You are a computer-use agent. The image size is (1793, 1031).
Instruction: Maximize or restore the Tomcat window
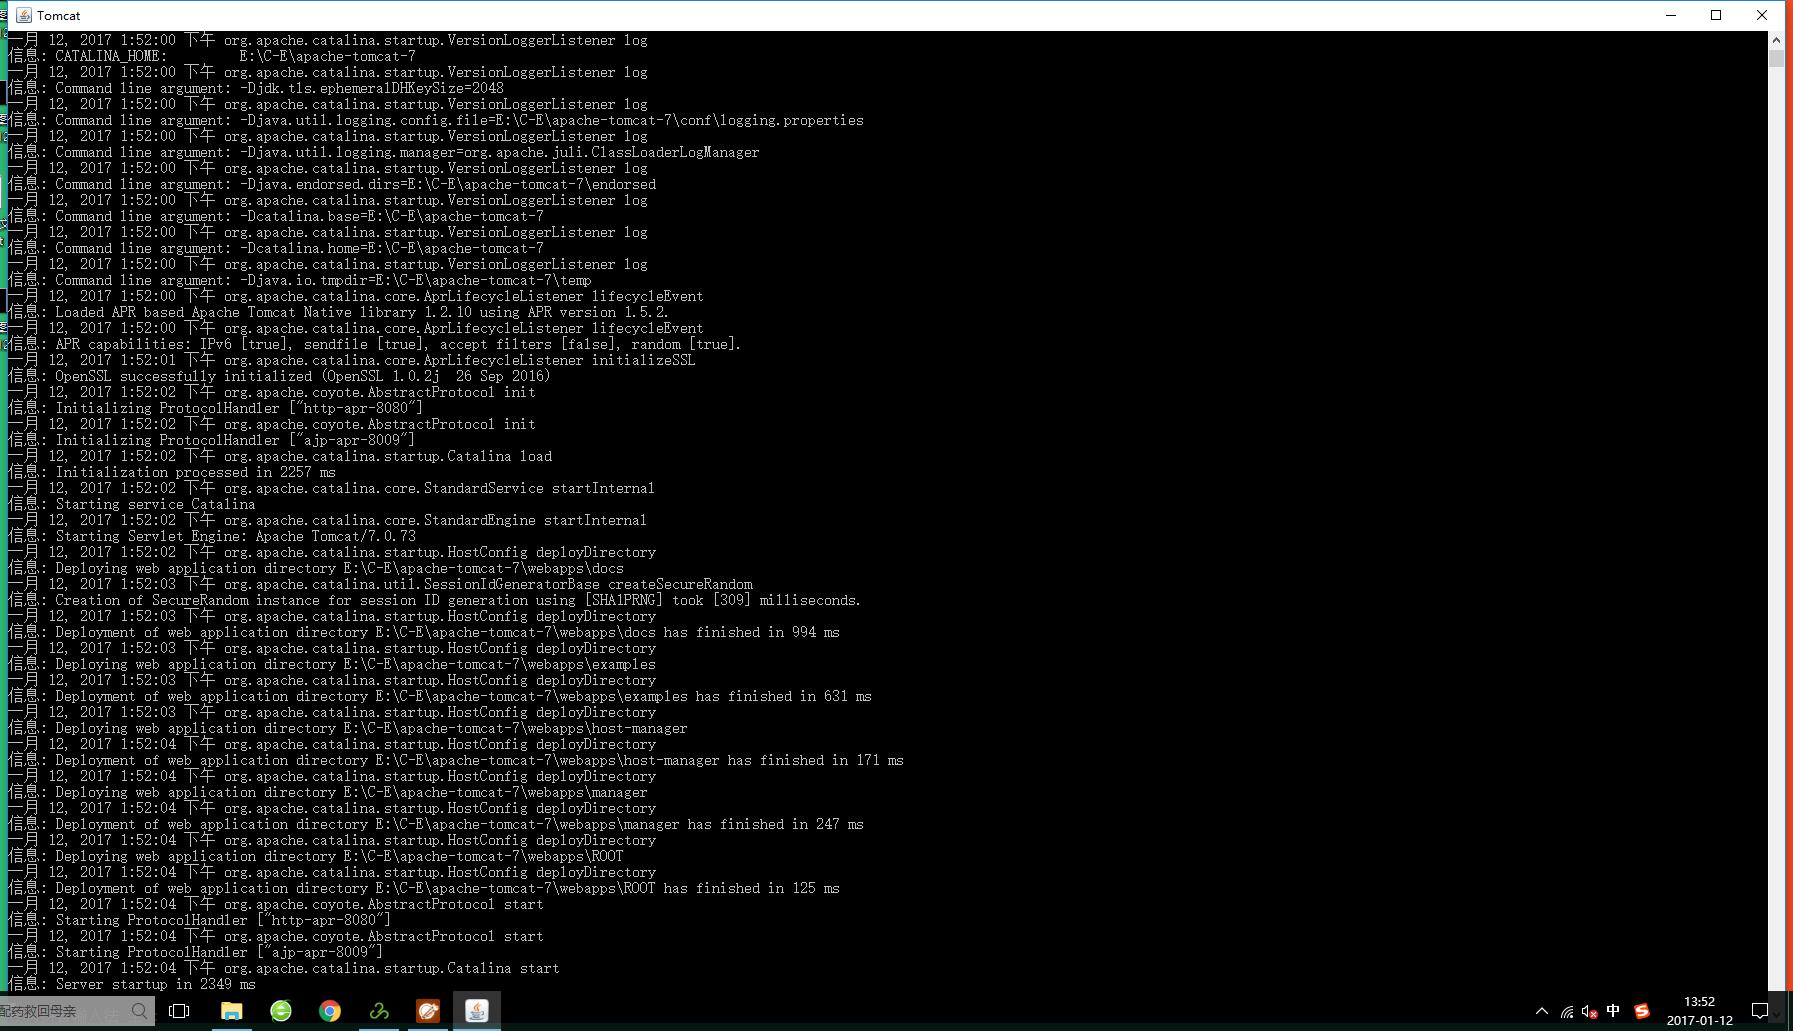coord(1716,15)
